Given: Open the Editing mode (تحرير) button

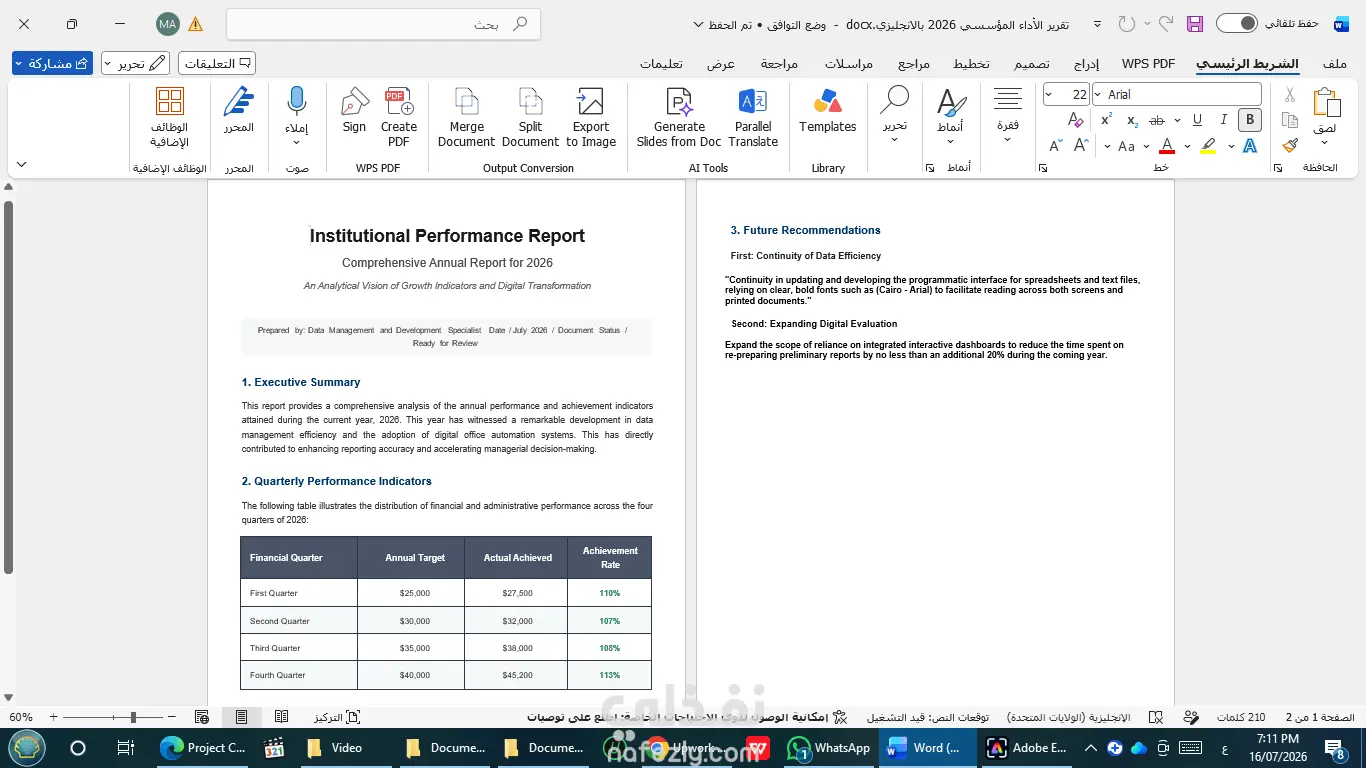Looking at the screenshot, I should (x=136, y=63).
